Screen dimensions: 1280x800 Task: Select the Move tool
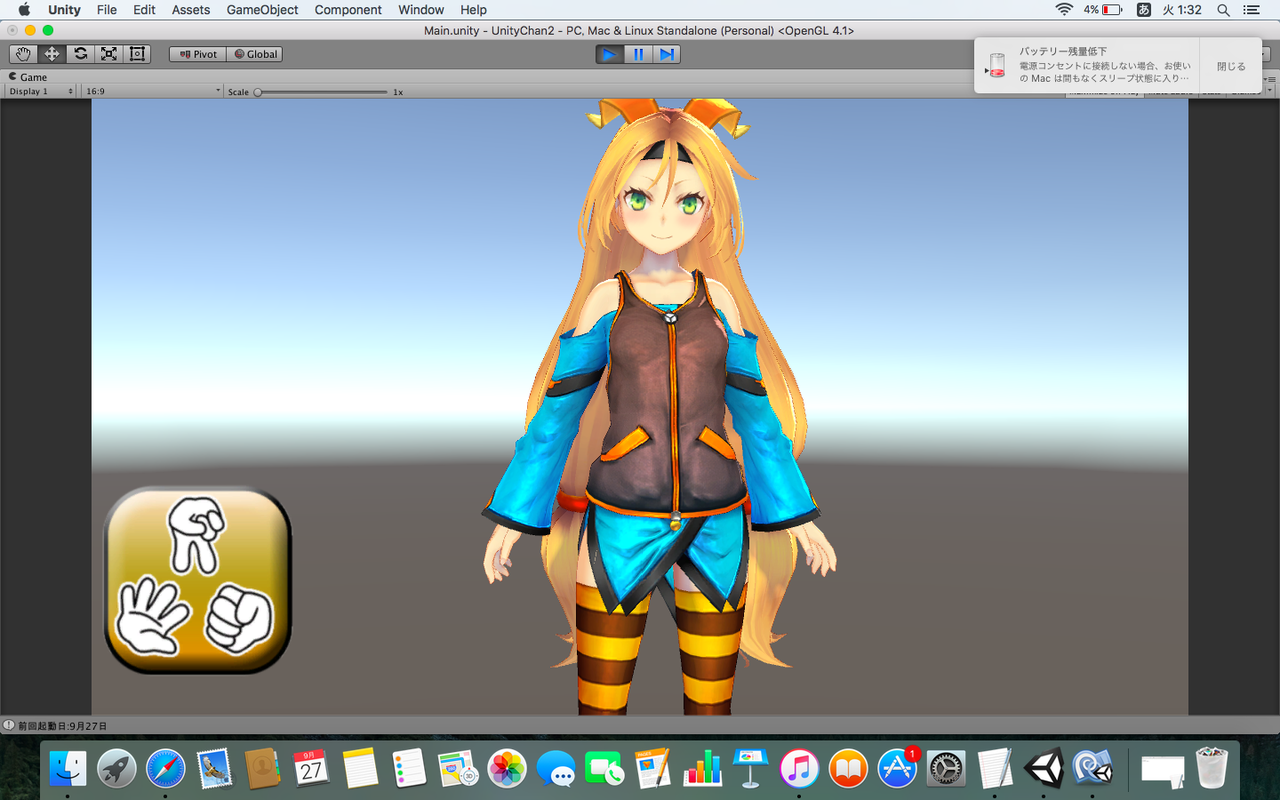50,53
